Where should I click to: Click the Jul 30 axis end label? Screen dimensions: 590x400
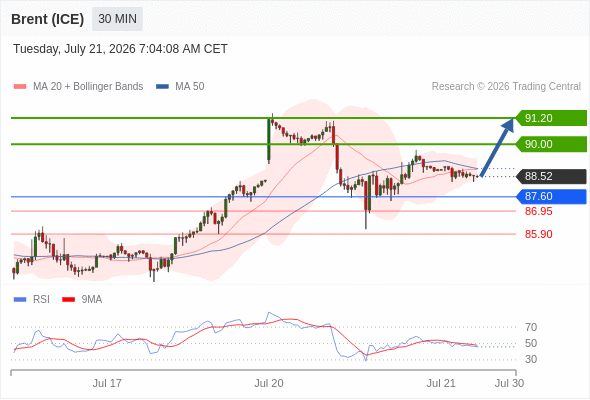tap(509, 383)
